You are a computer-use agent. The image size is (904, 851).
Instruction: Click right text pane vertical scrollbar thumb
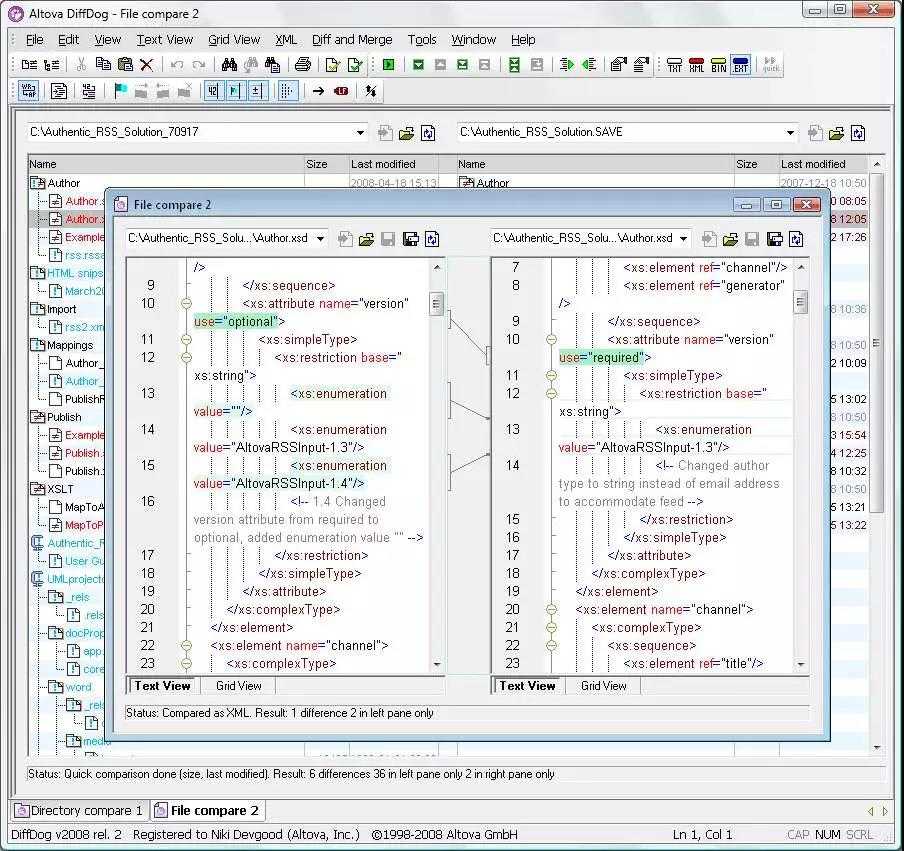(x=801, y=302)
